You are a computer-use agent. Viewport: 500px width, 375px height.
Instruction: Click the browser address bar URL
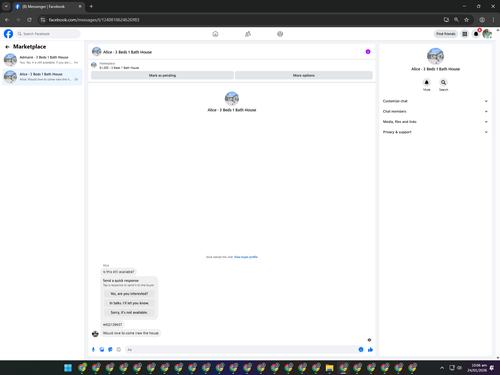click(94, 20)
